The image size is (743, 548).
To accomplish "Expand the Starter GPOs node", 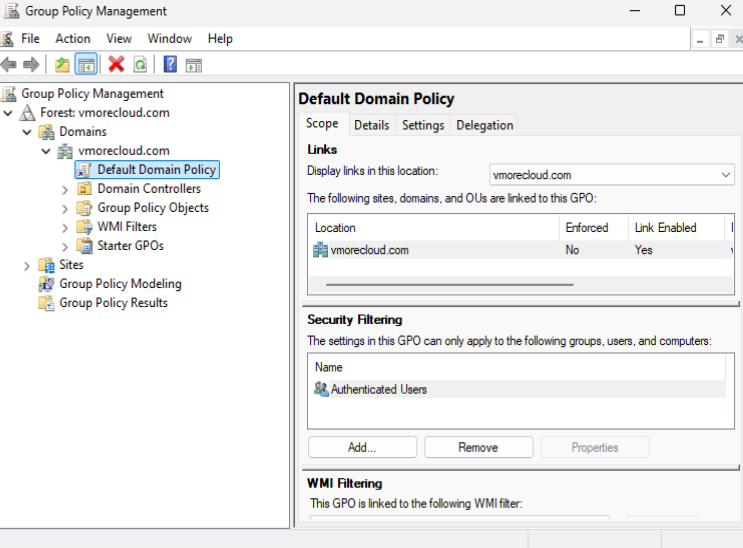I will 65,247.
